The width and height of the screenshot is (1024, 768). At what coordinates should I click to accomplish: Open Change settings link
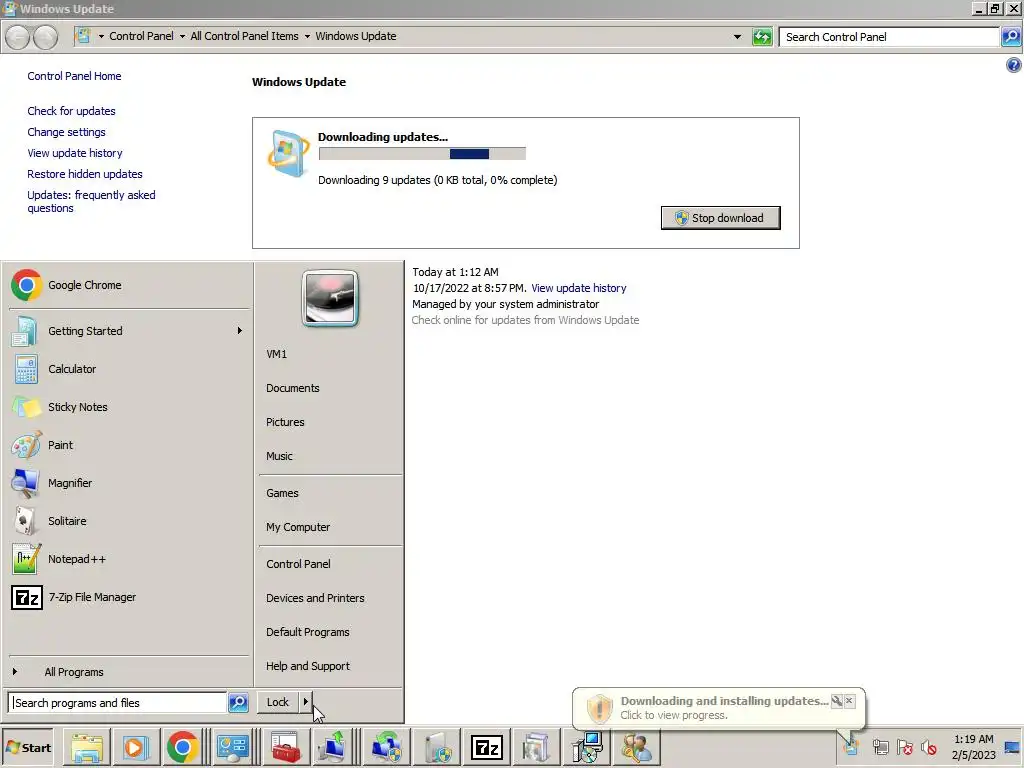tap(66, 132)
